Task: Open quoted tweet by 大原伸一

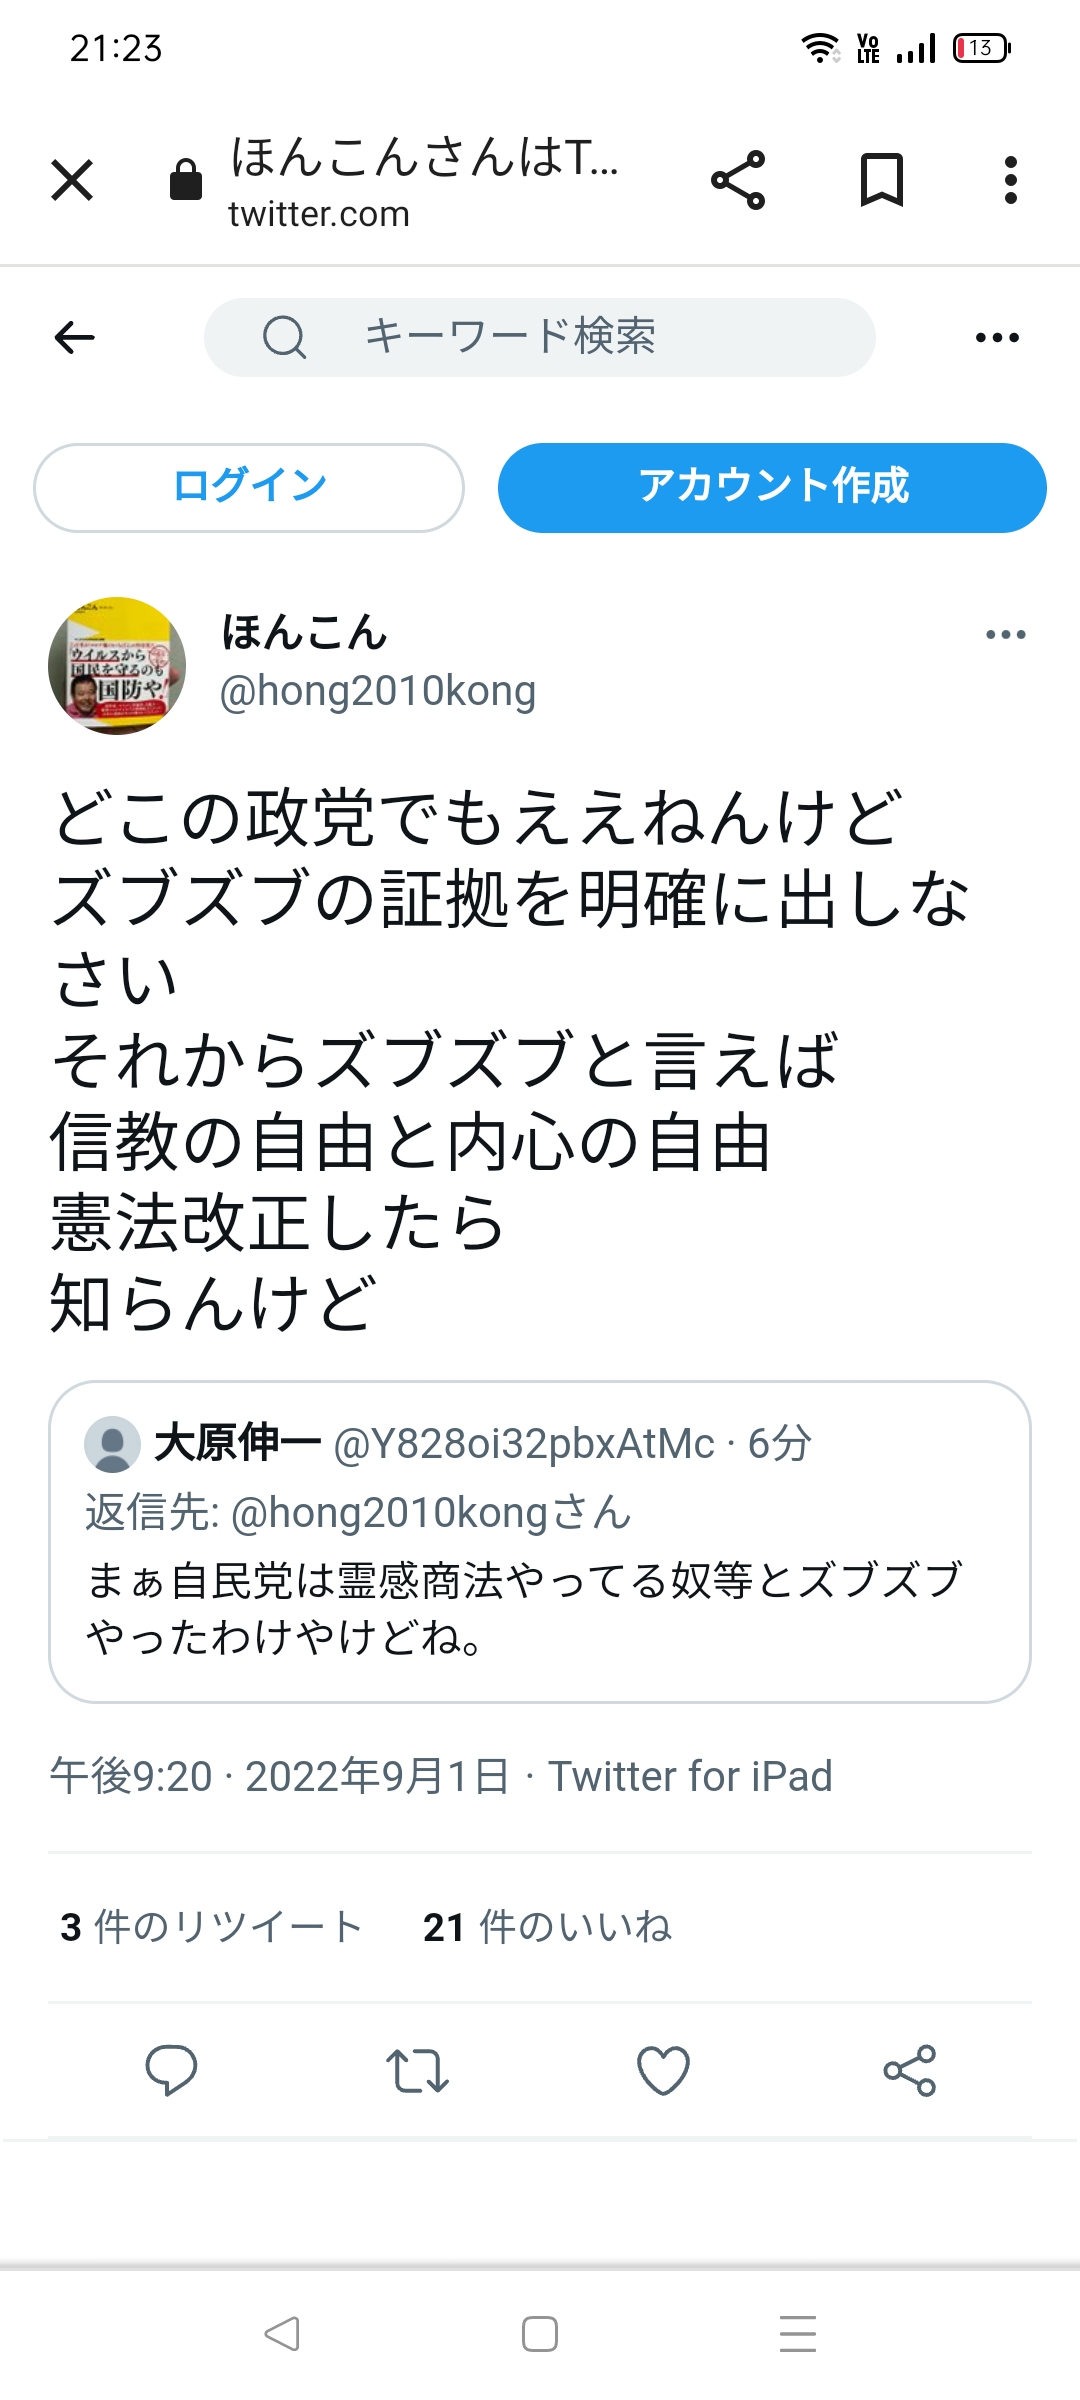Action: [x=540, y=1542]
